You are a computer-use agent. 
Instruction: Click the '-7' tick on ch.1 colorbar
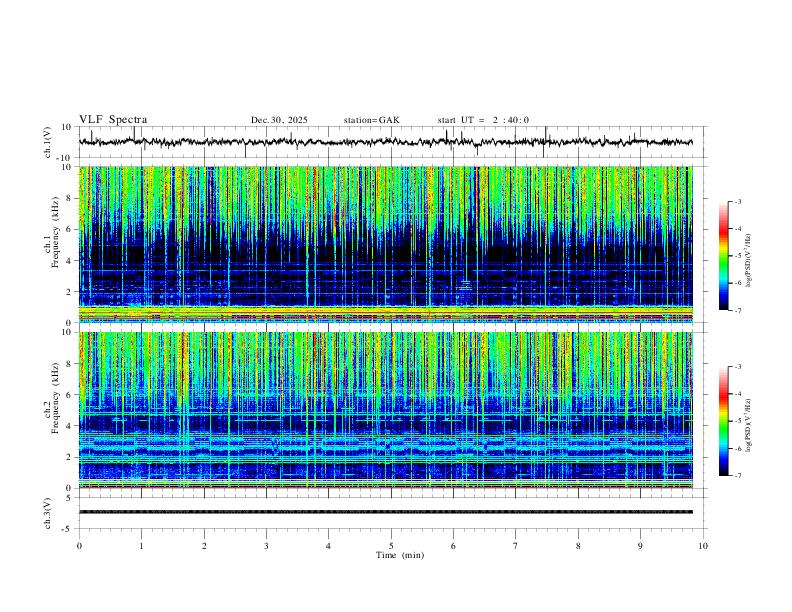pyautogui.click(x=737, y=311)
